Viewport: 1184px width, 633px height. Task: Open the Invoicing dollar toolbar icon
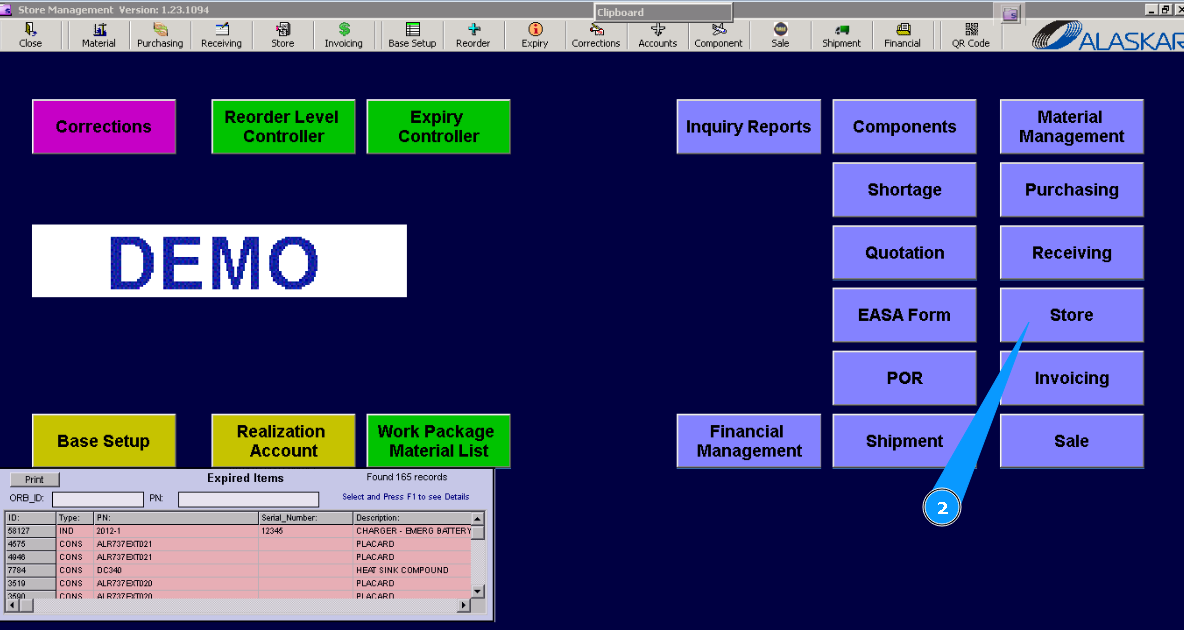pyautogui.click(x=344, y=36)
